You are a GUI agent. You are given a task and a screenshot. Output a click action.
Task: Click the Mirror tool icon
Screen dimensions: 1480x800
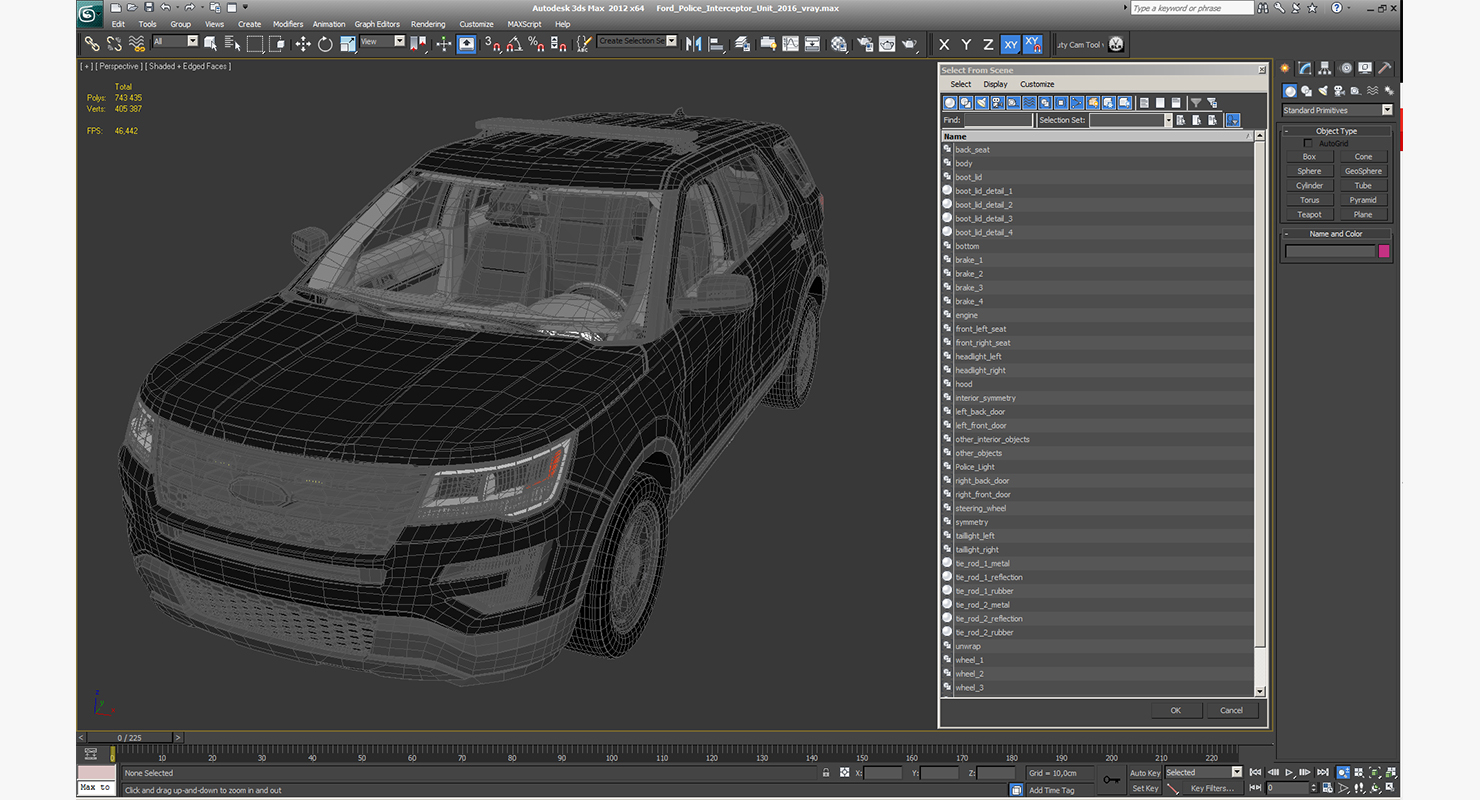click(692, 44)
